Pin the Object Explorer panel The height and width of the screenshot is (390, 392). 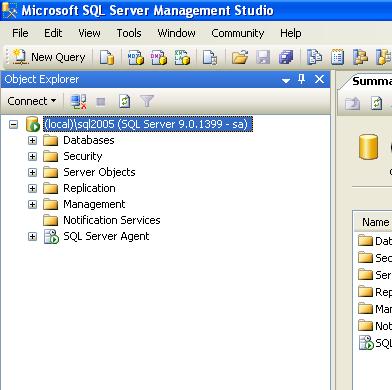click(301, 79)
